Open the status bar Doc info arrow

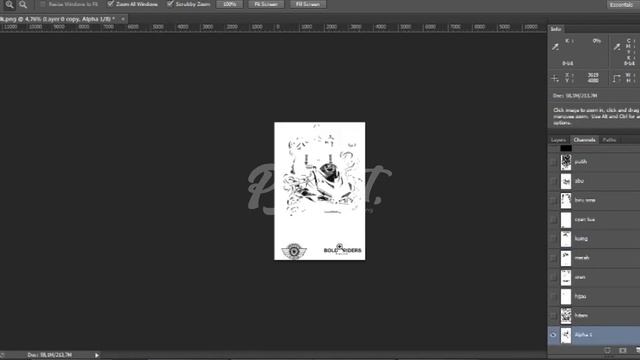tap(97, 355)
